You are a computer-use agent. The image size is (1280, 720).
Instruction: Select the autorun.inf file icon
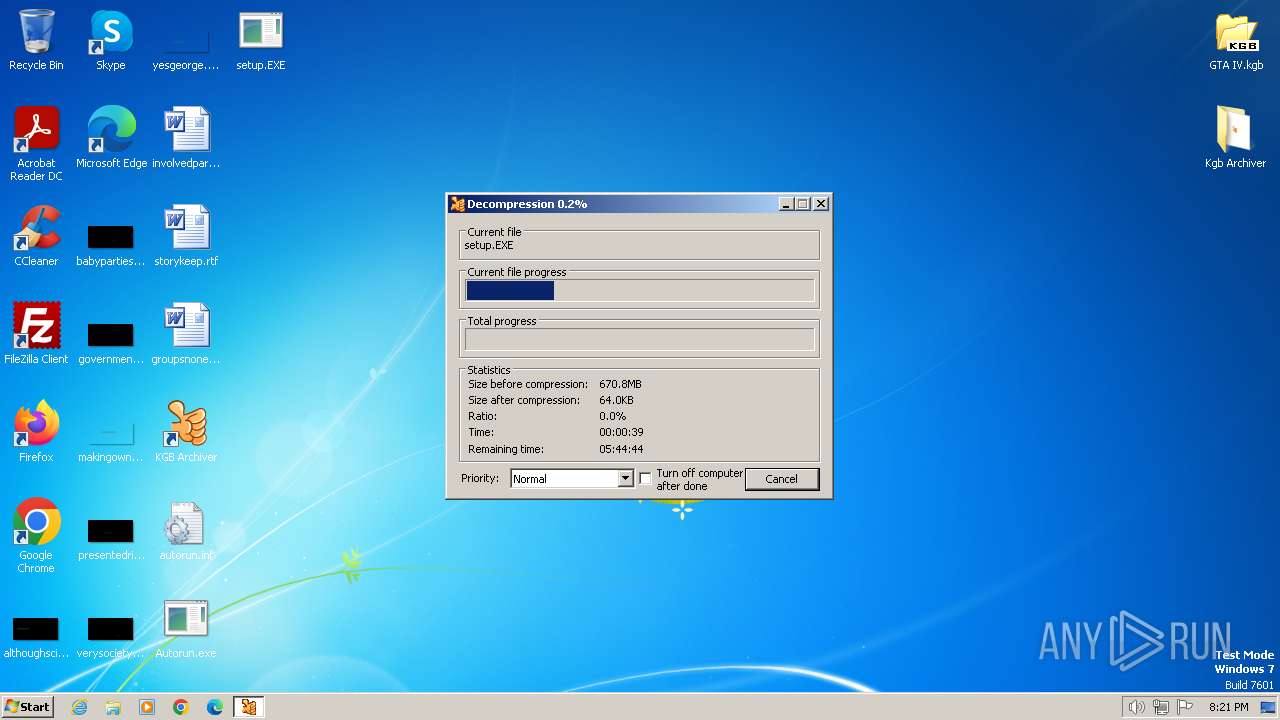click(x=186, y=530)
